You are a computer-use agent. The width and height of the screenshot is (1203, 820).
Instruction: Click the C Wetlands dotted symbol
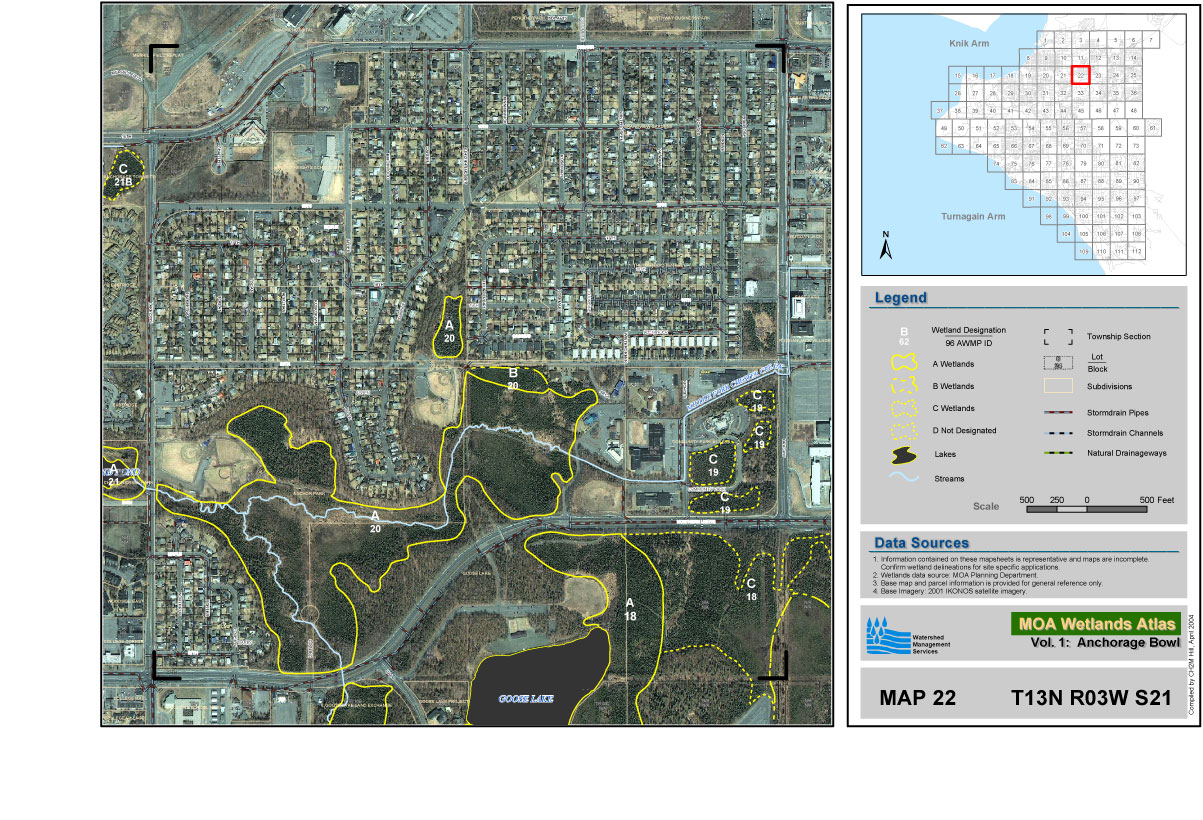(904, 409)
